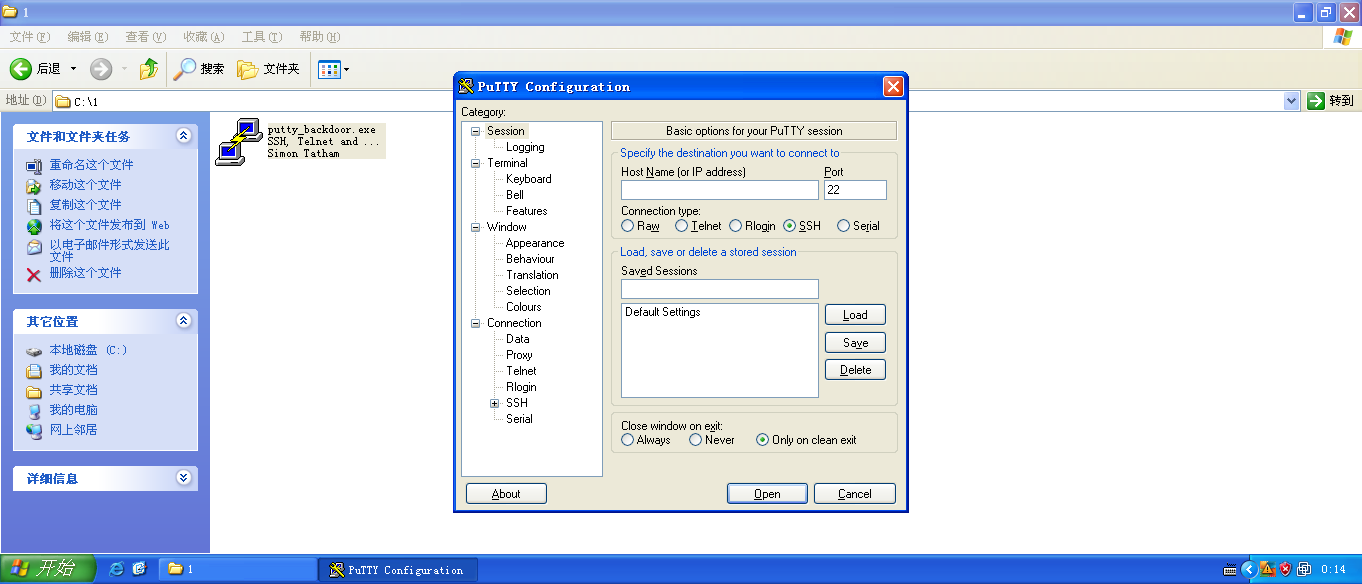
Task: Select the putty_backdoor.exe file icon
Action: click(x=238, y=141)
